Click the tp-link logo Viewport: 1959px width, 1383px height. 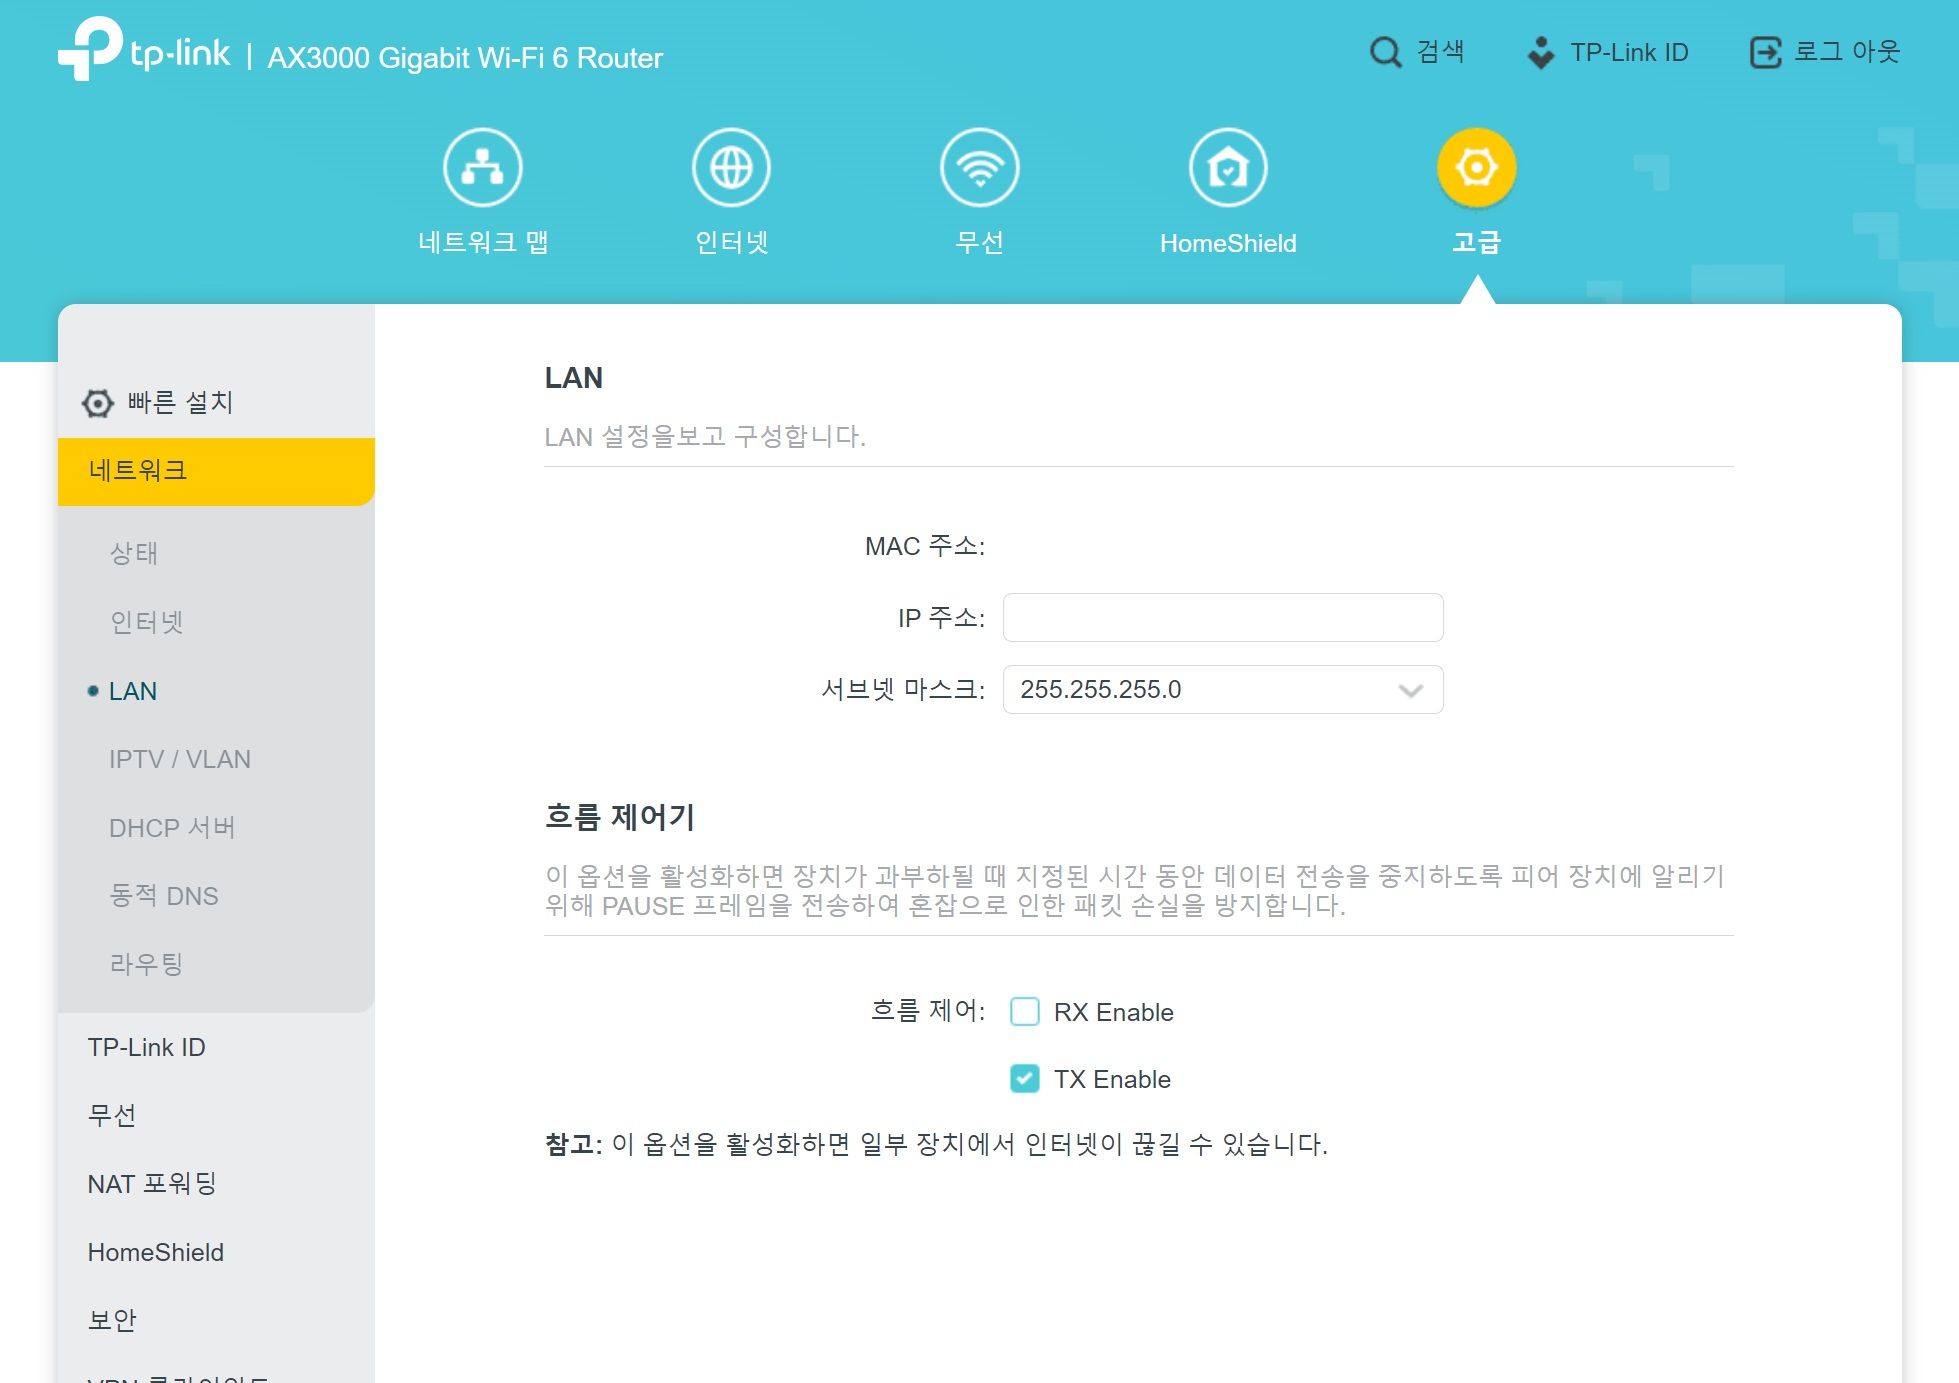[x=143, y=49]
